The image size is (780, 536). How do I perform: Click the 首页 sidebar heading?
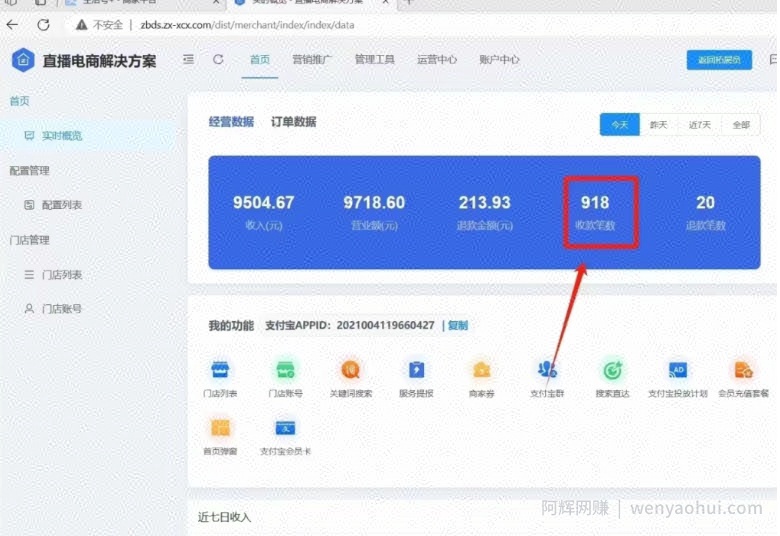coord(19,101)
